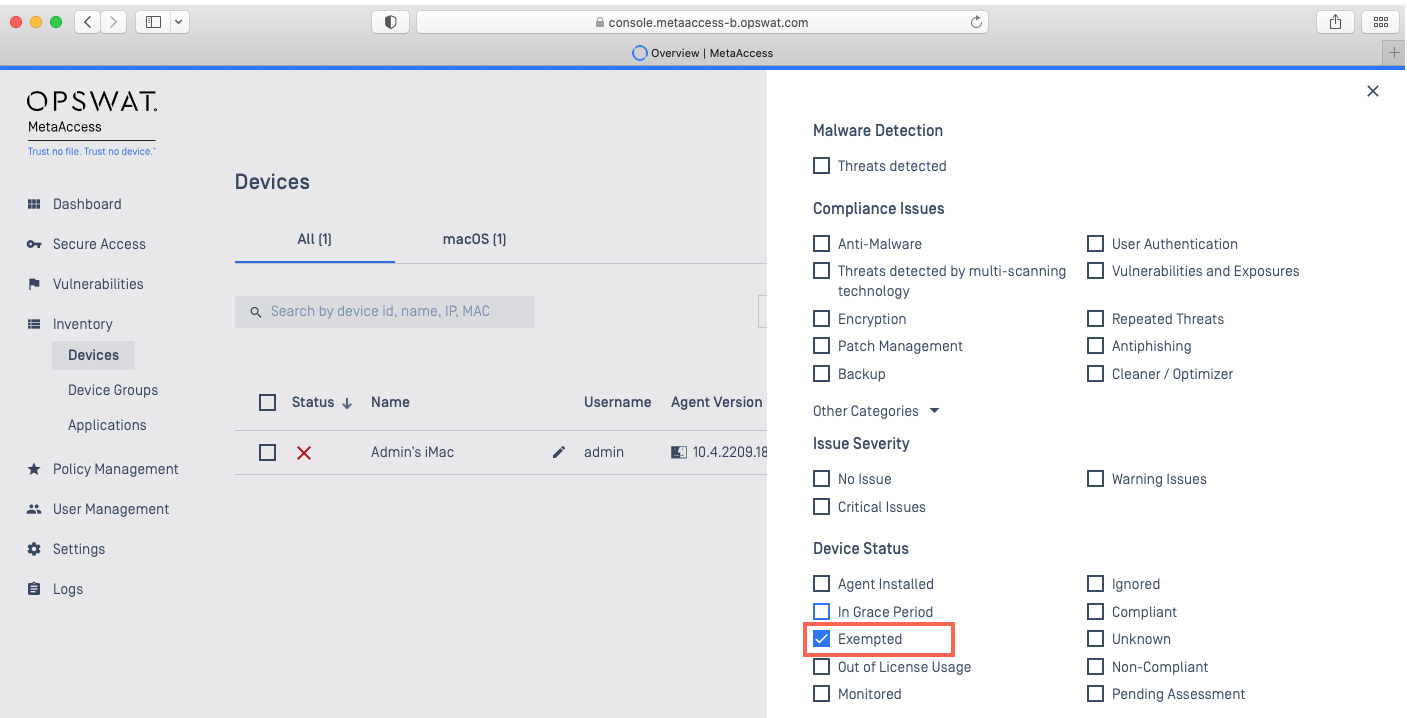Click the Vulnerabilities flag icon
The image size is (1407, 718).
34,284
